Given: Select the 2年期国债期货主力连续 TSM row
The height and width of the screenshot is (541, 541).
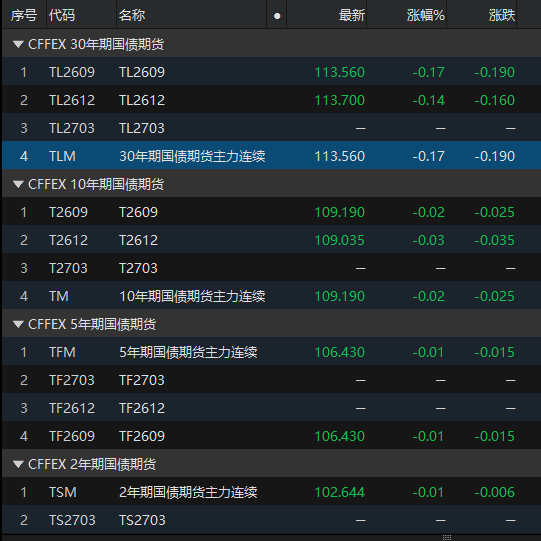Looking at the screenshot, I should (x=272, y=492).
